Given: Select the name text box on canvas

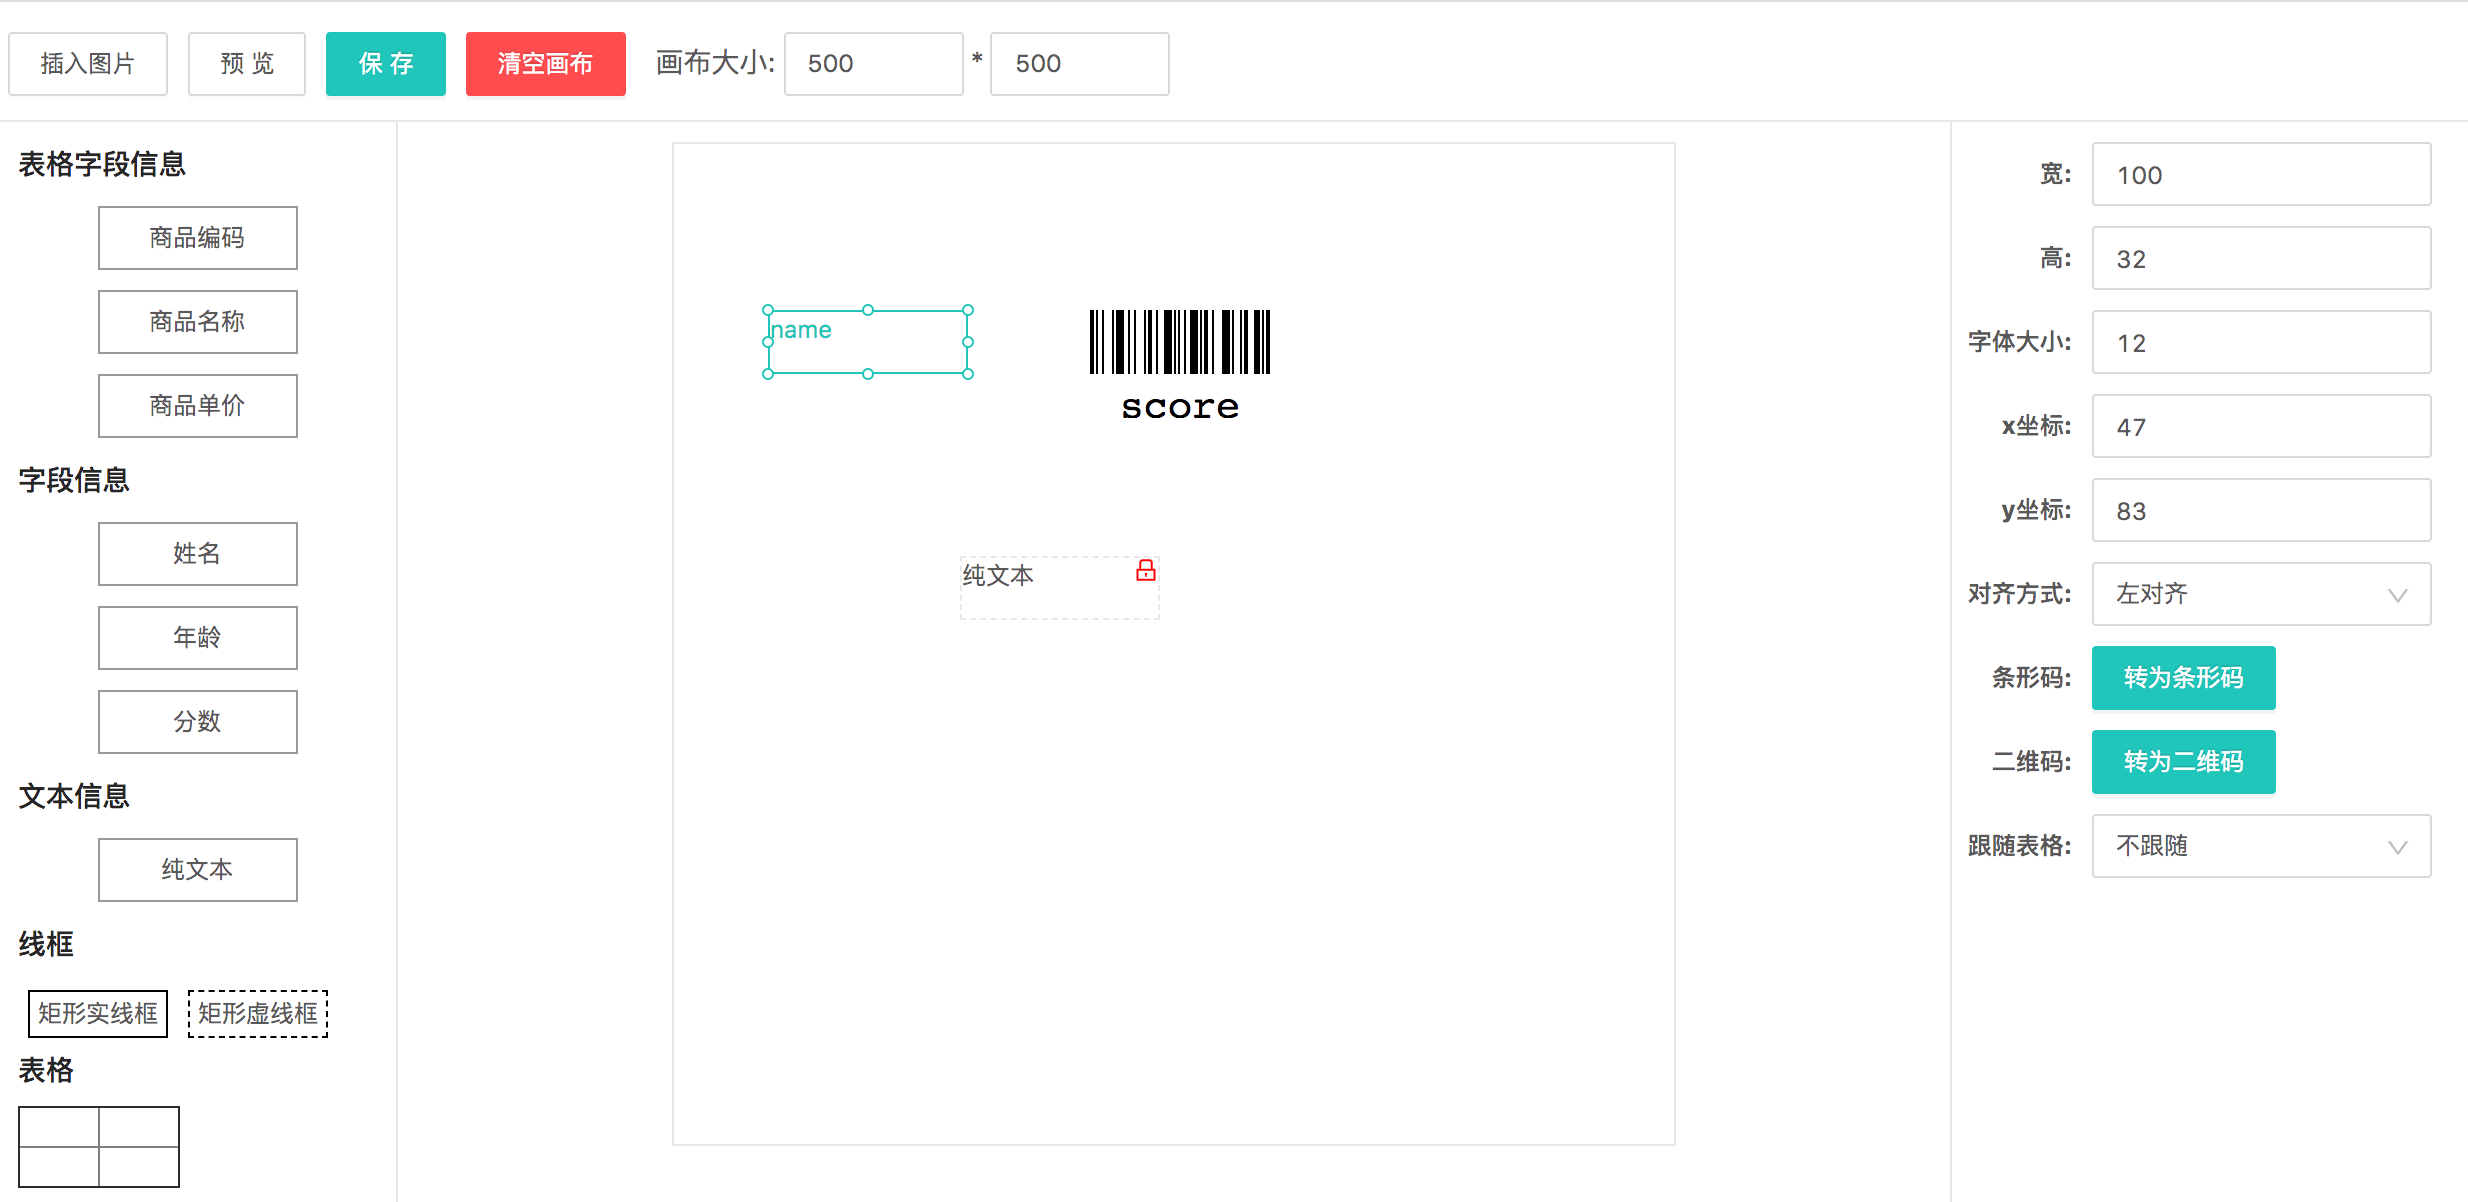Looking at the screenshot, I should [868, 342].
